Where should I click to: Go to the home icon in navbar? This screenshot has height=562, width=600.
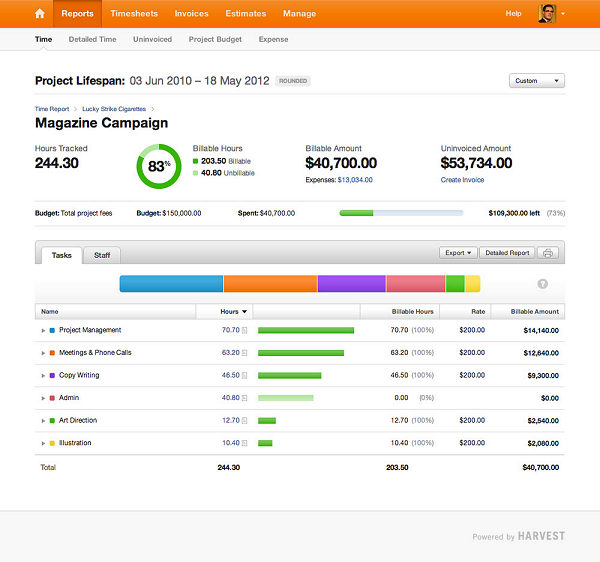[40, 14]
